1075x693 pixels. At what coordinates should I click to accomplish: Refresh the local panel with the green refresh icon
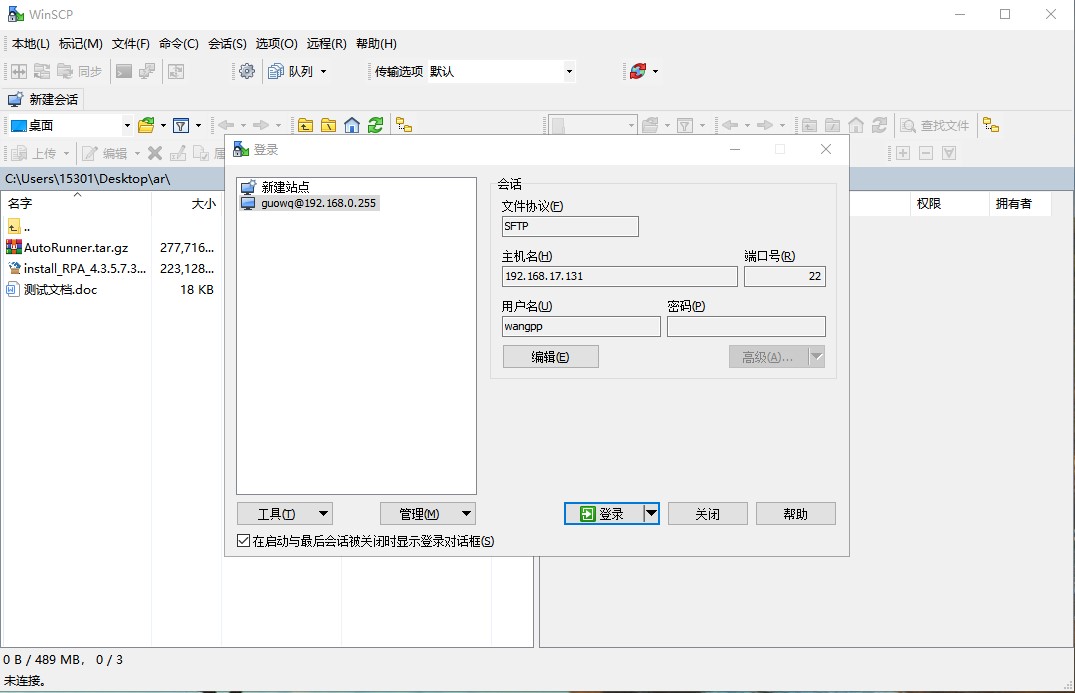[372, 125]
